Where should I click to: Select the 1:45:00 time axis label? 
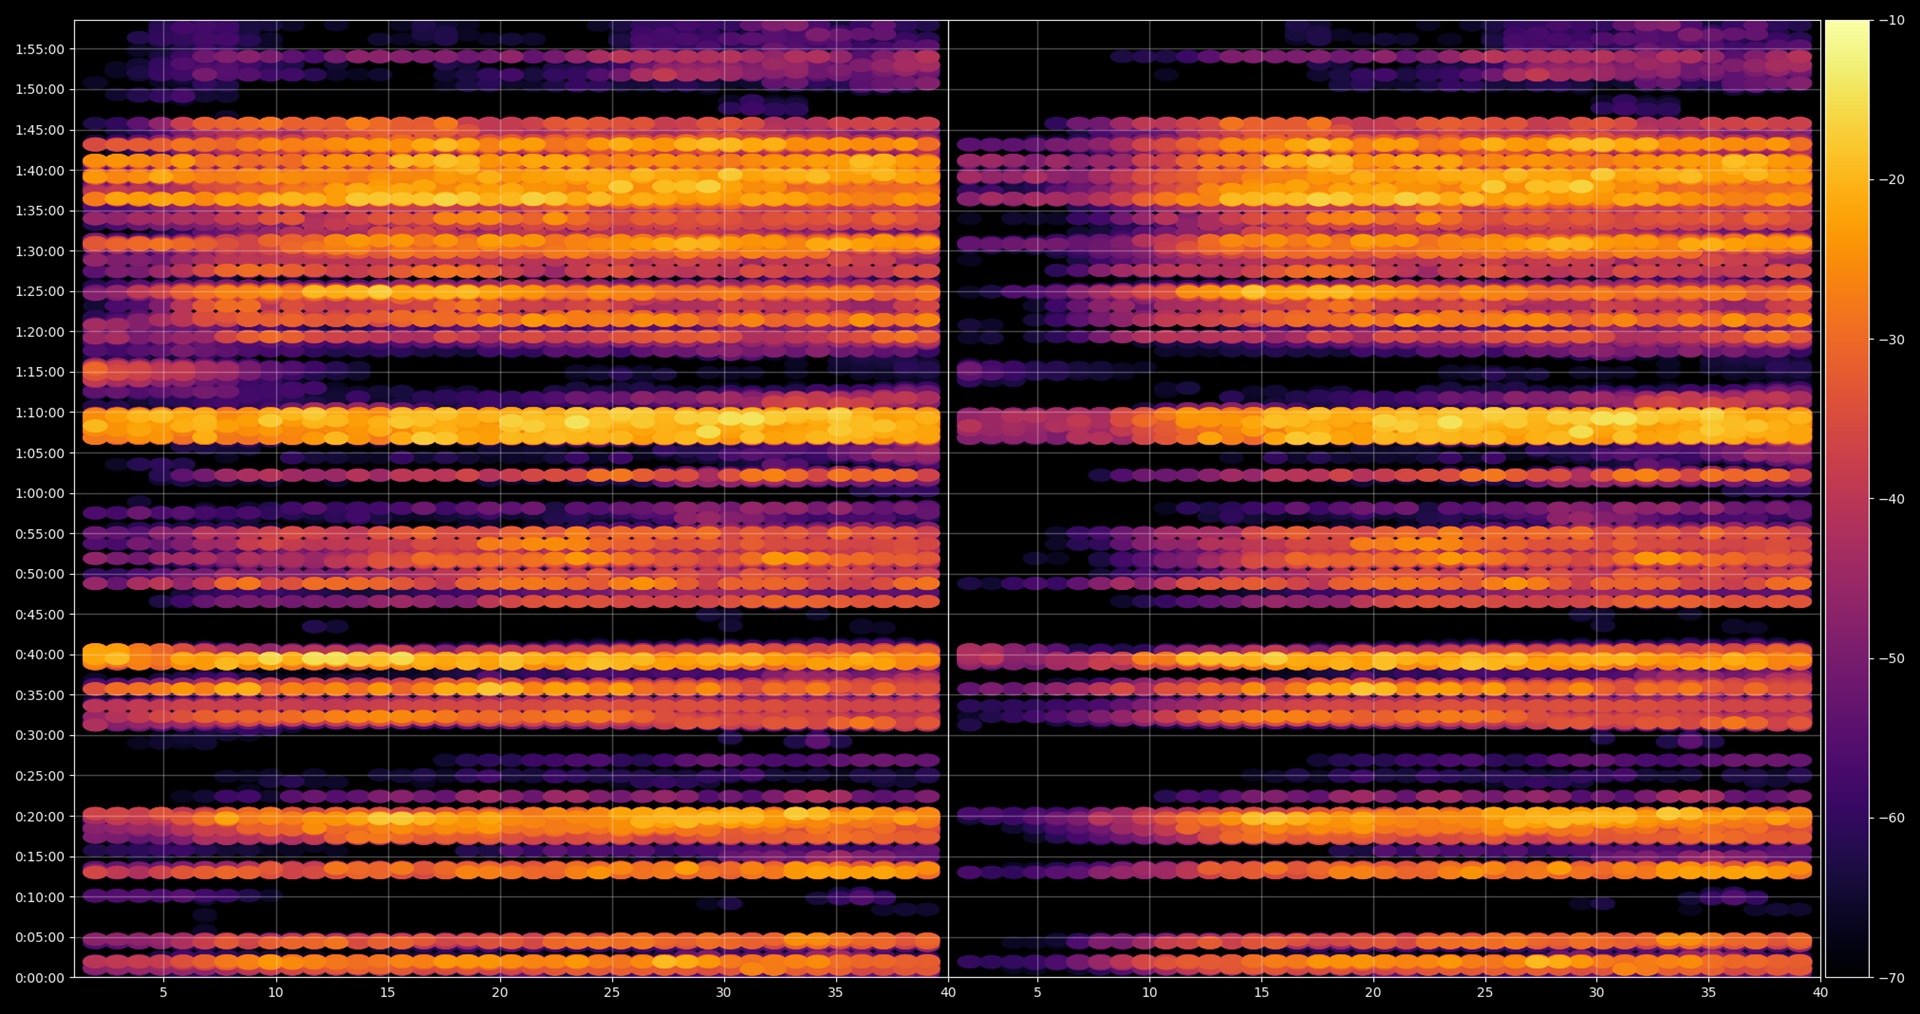pyautogui.click(x=40, y=130)
